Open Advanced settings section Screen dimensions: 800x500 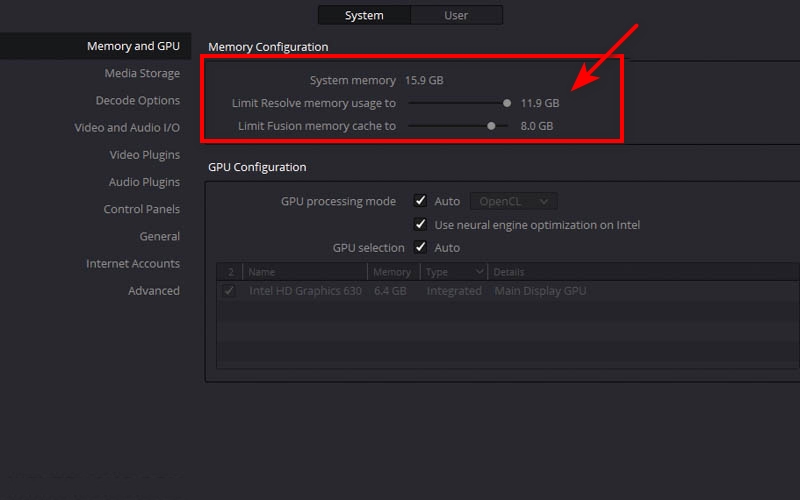click(x=154, y=291)
